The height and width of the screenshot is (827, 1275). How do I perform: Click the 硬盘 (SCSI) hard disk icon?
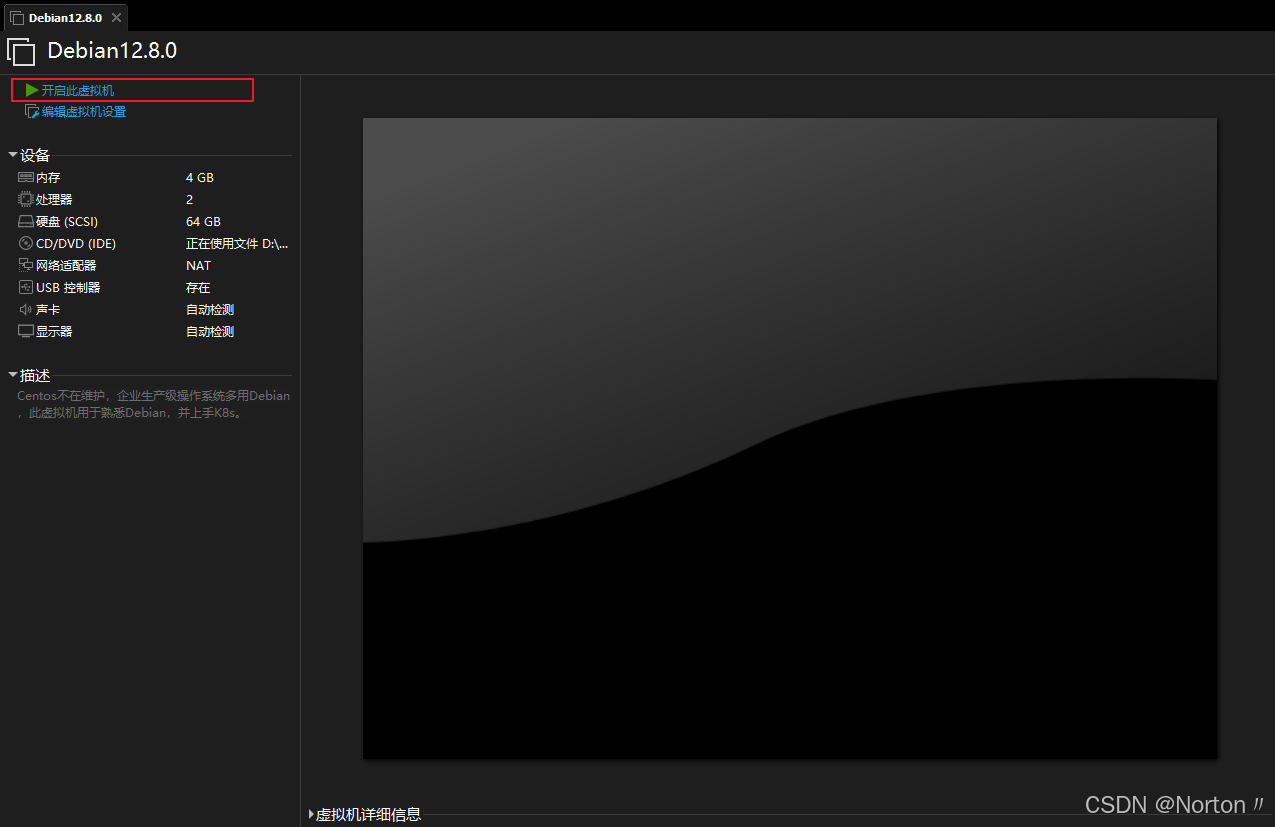coord(26,221)
